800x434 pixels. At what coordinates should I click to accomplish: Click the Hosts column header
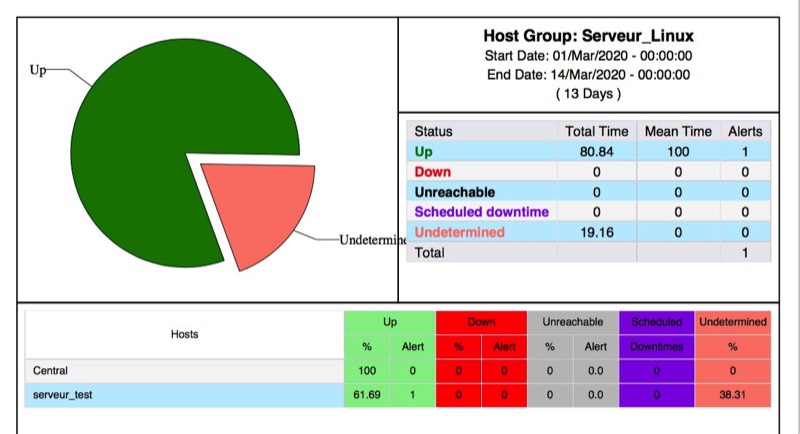184,334
